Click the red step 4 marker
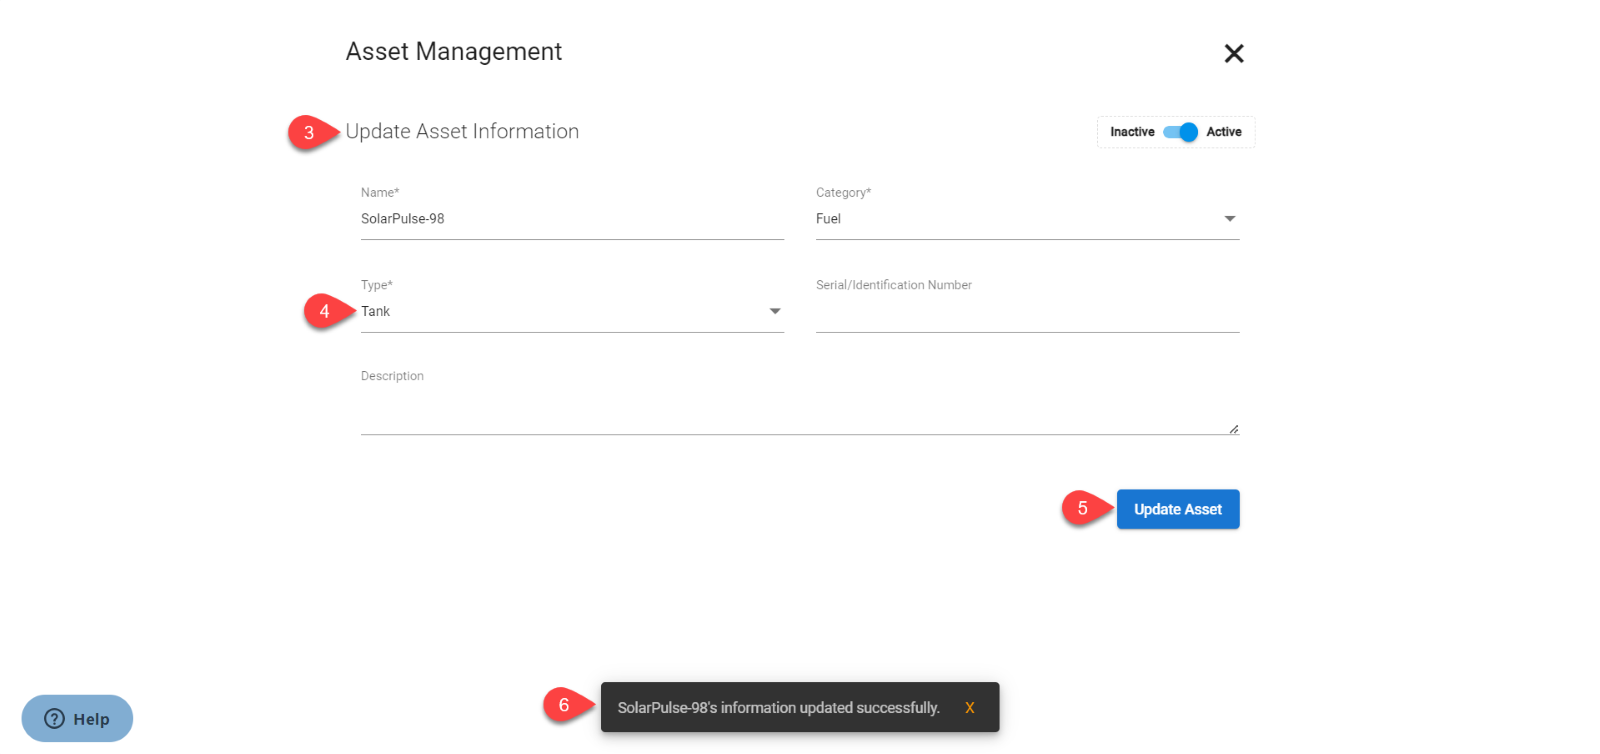Image resolution: width=1600 pixels, height=754 pixels. click(324, 312)
